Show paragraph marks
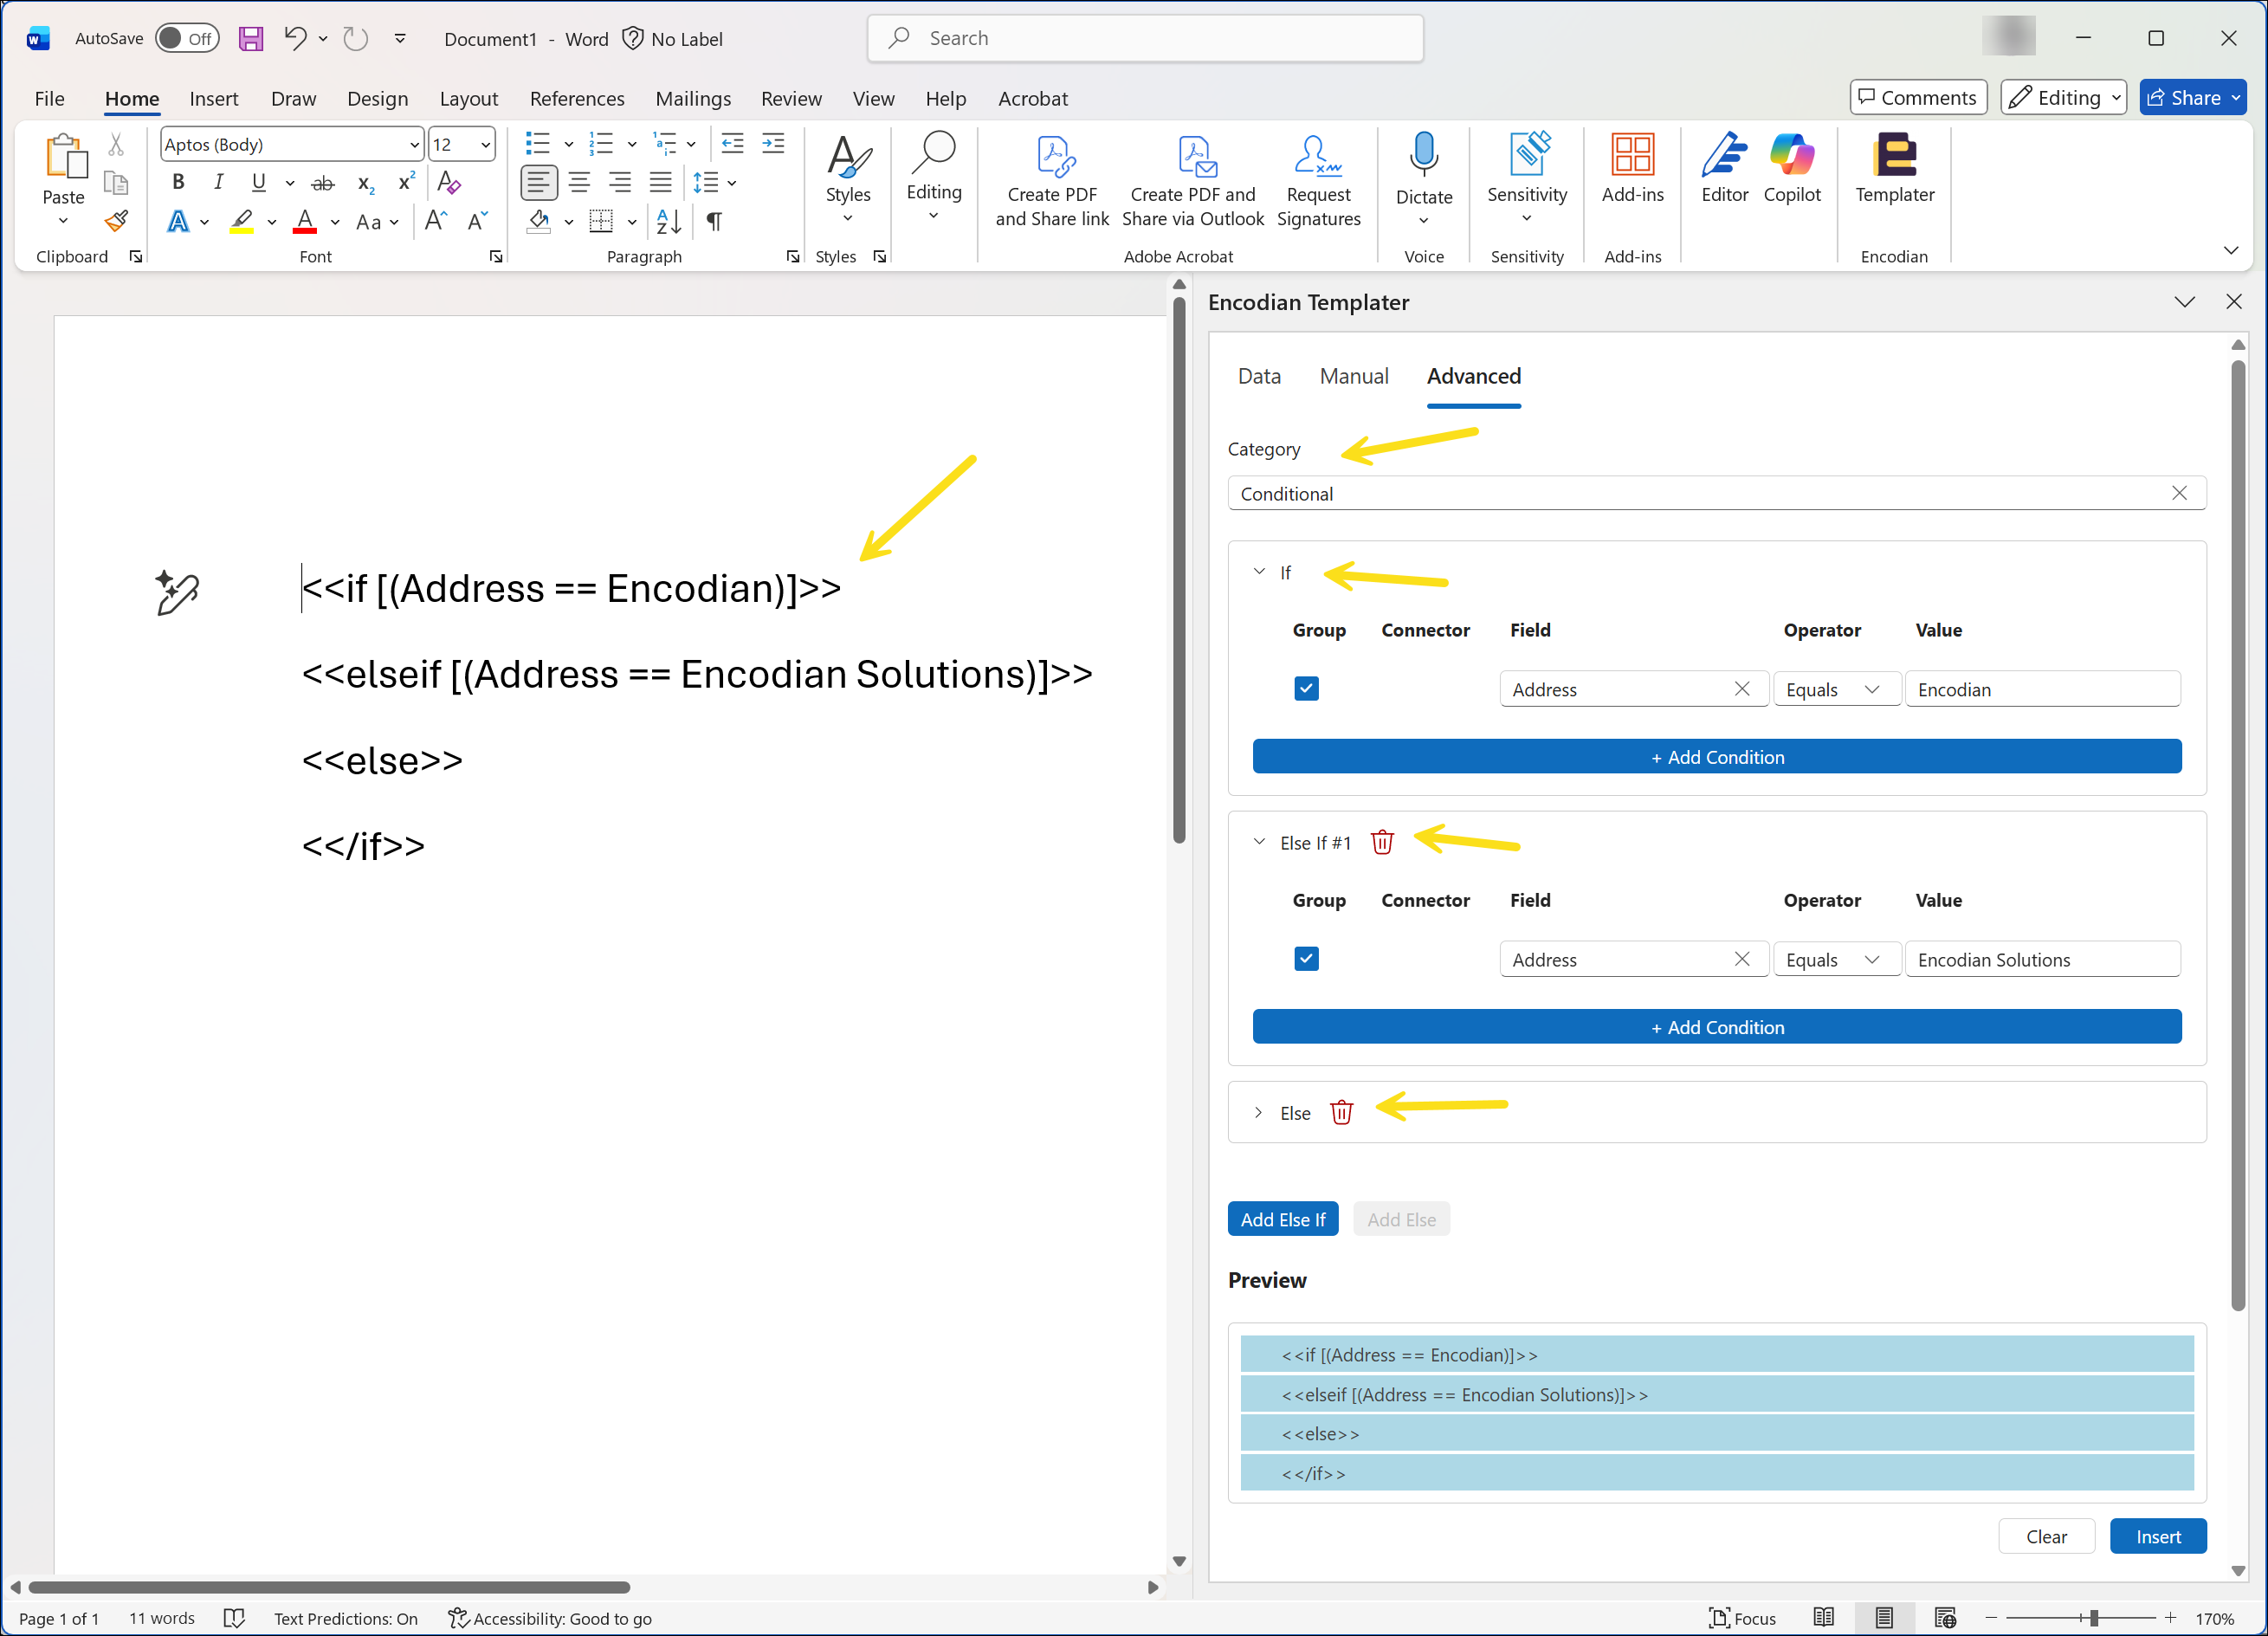Viewport: 2268px width, 1636px height. [x=714, y=221]
